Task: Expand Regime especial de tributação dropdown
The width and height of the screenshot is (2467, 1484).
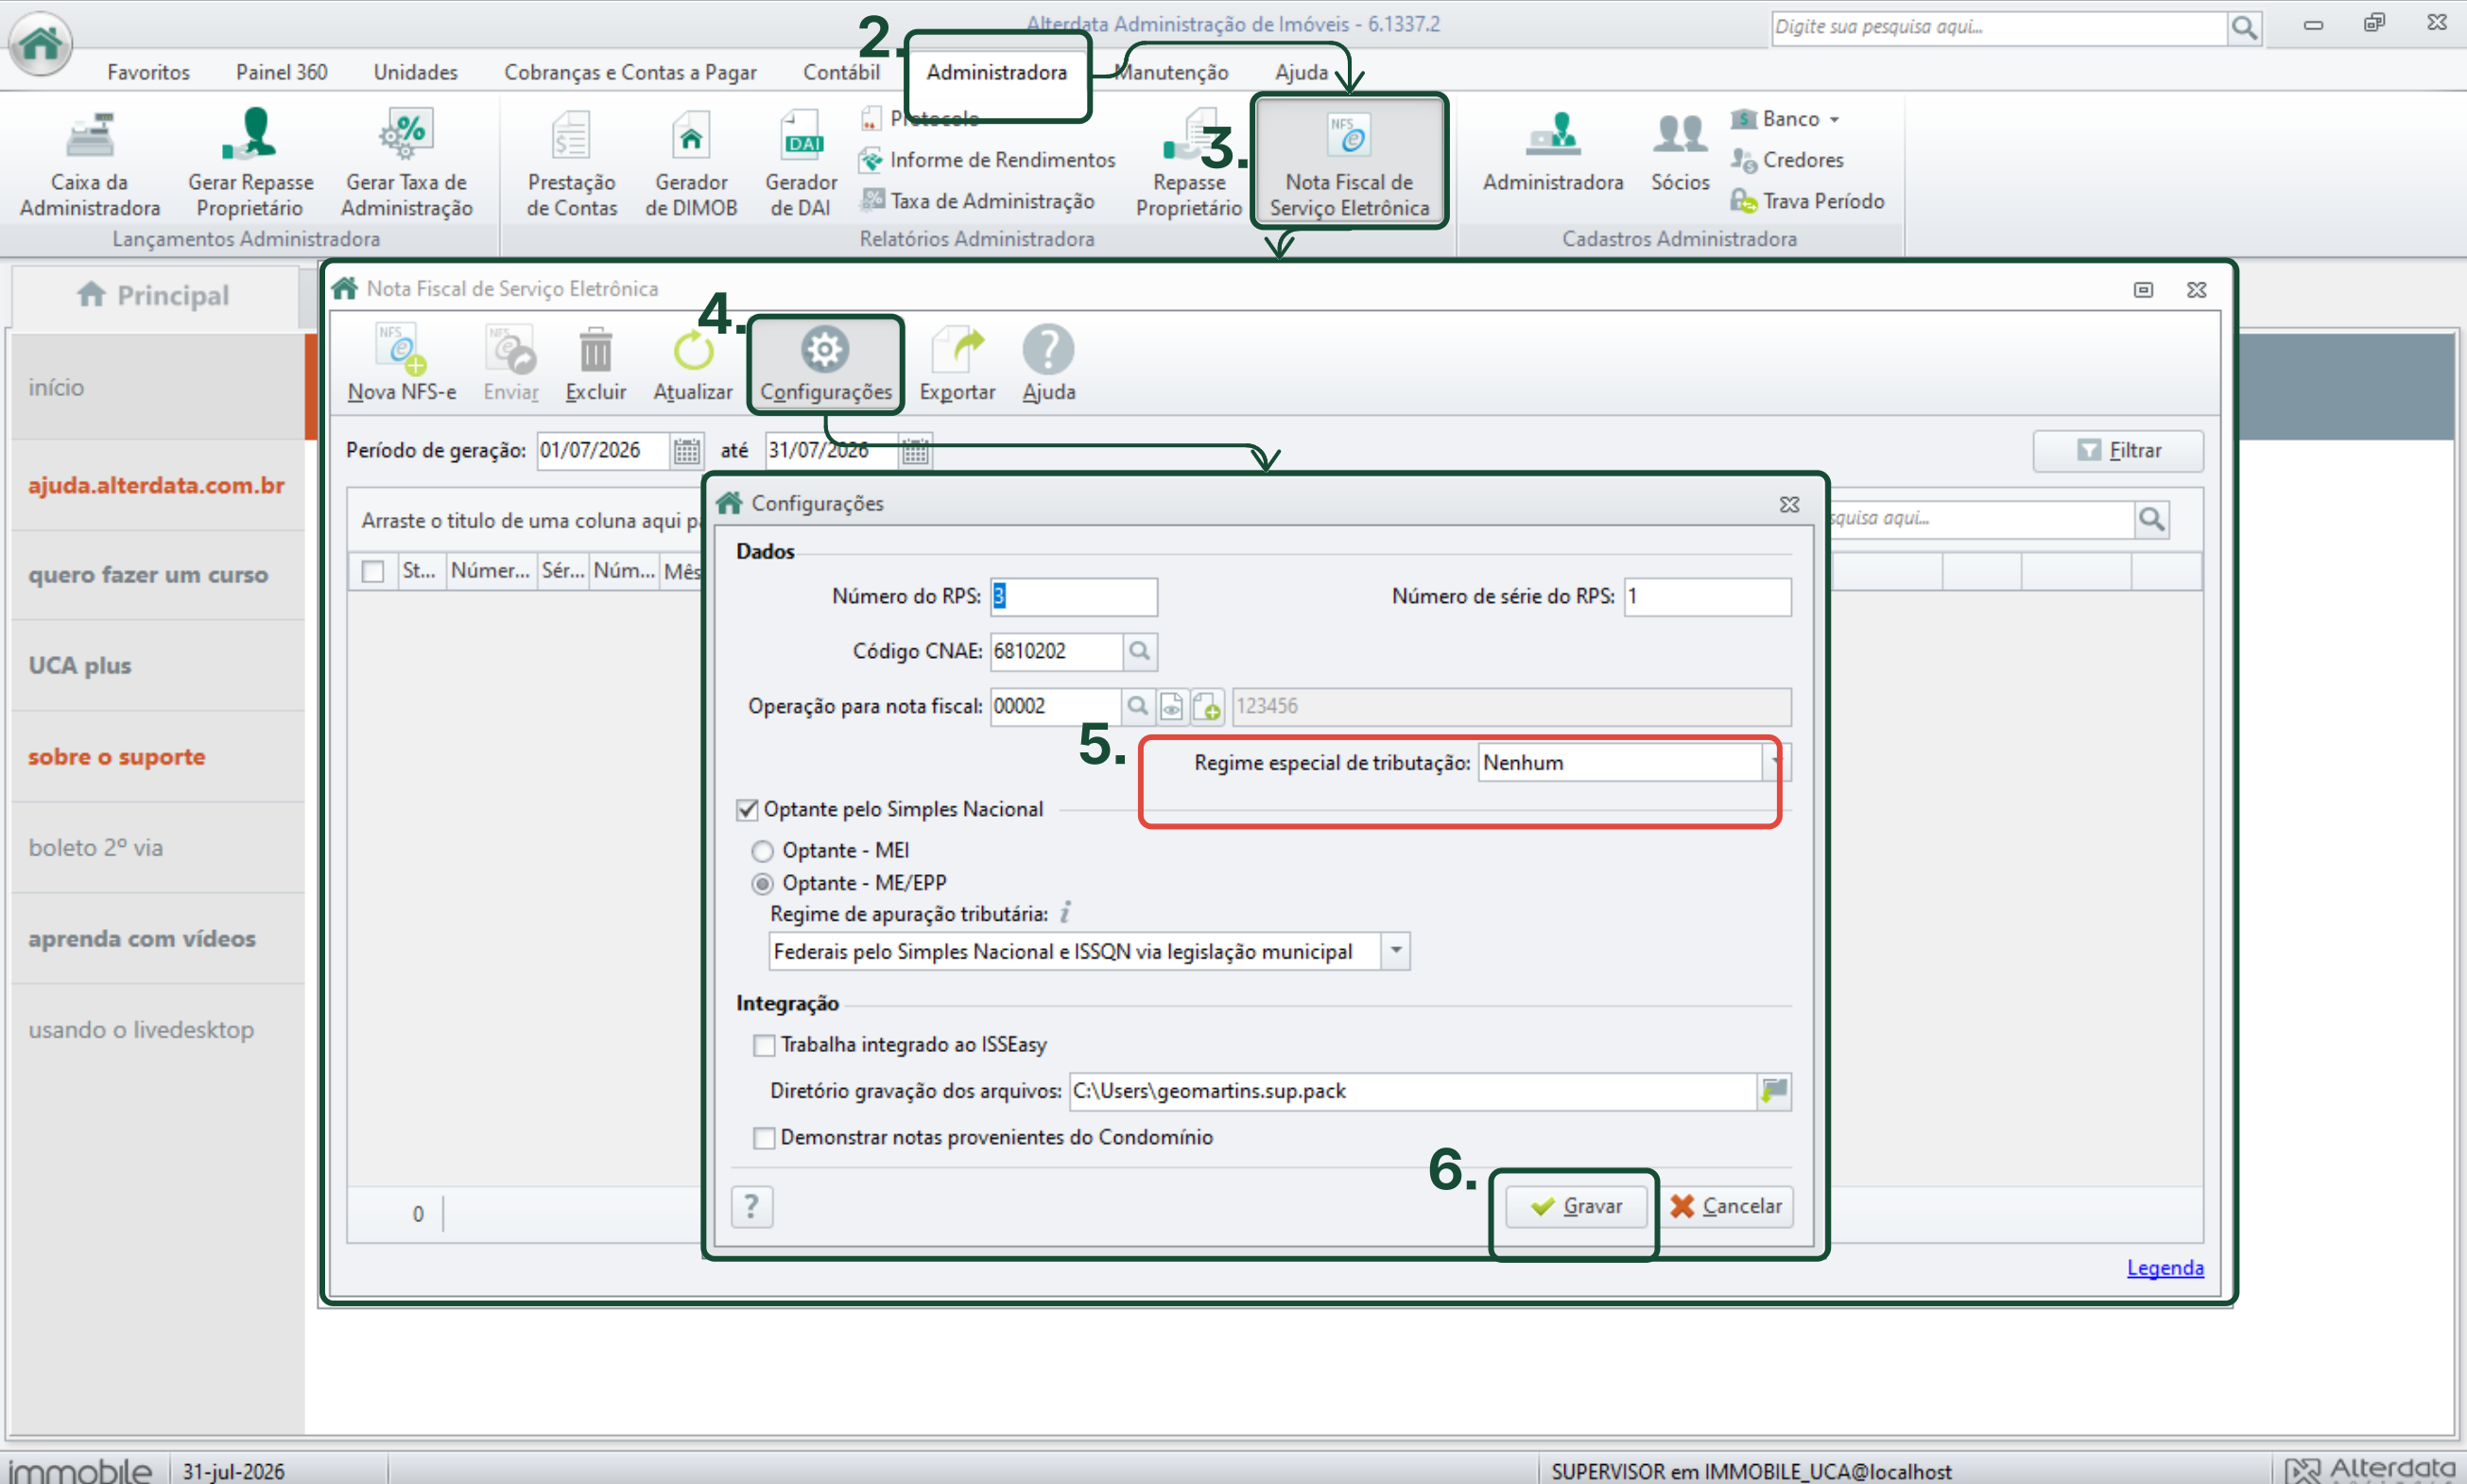Action: point(1775,763)
